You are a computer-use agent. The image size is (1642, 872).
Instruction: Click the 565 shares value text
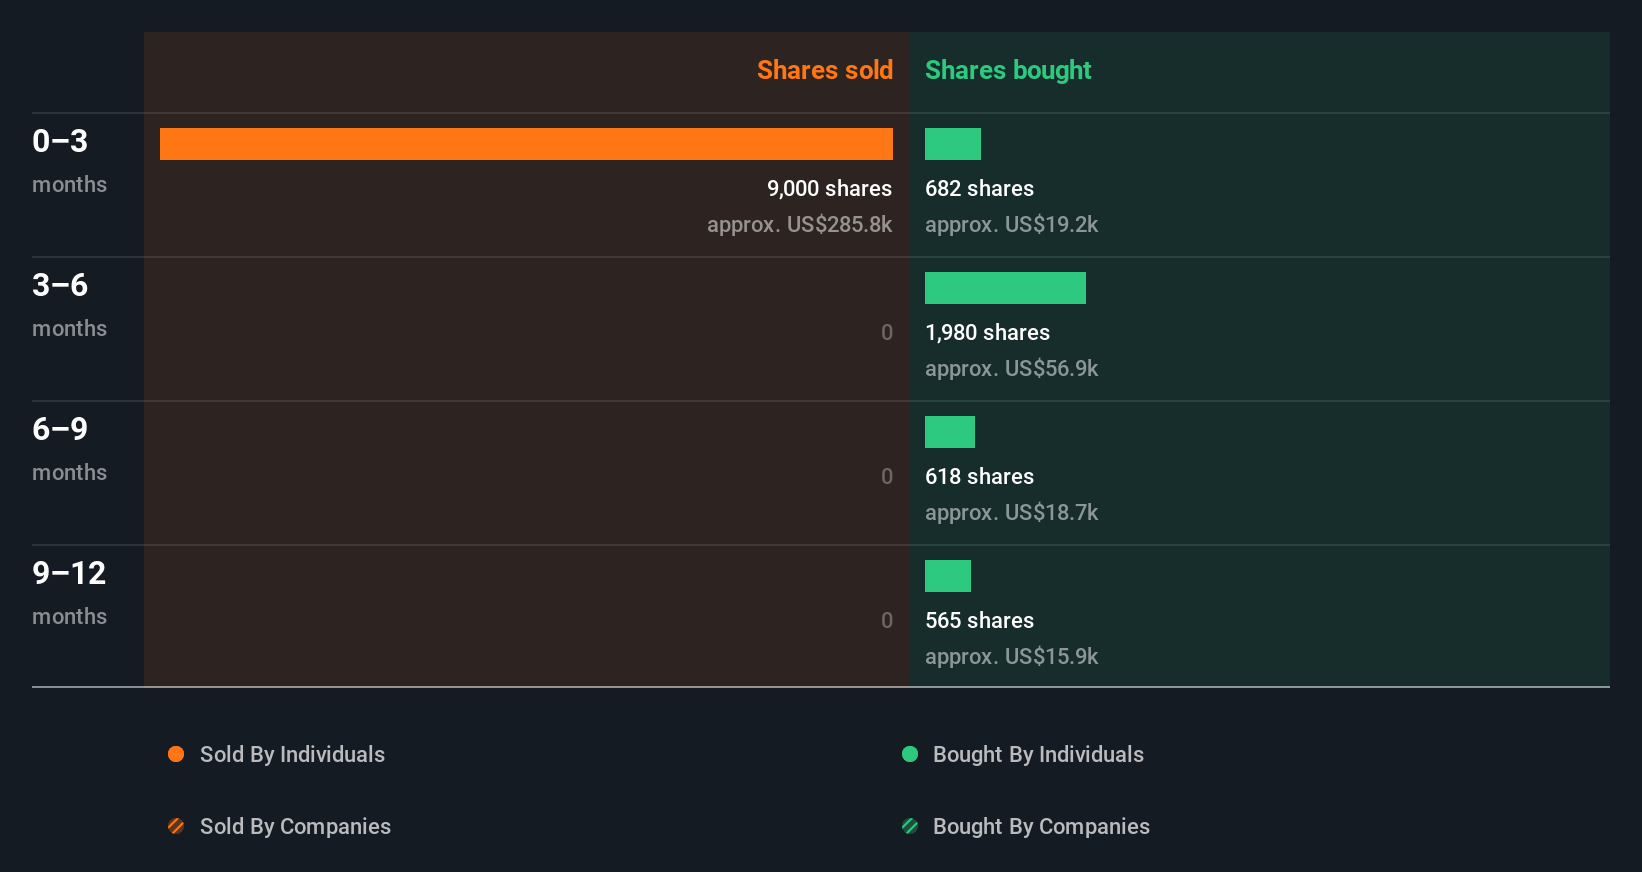(979, 620)
